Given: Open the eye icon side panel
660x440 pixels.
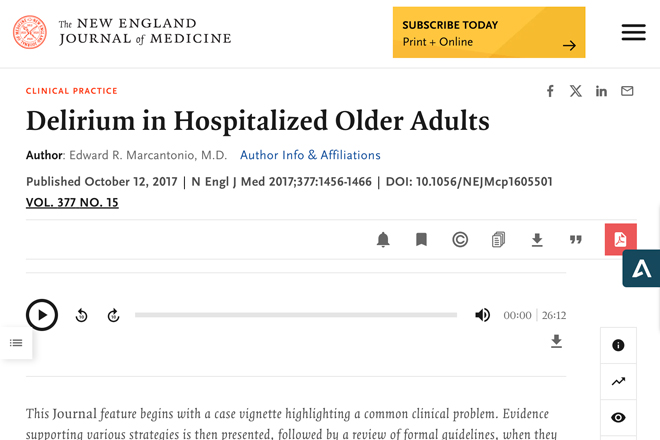Looking at the screenshot, I should coord(618,417).
